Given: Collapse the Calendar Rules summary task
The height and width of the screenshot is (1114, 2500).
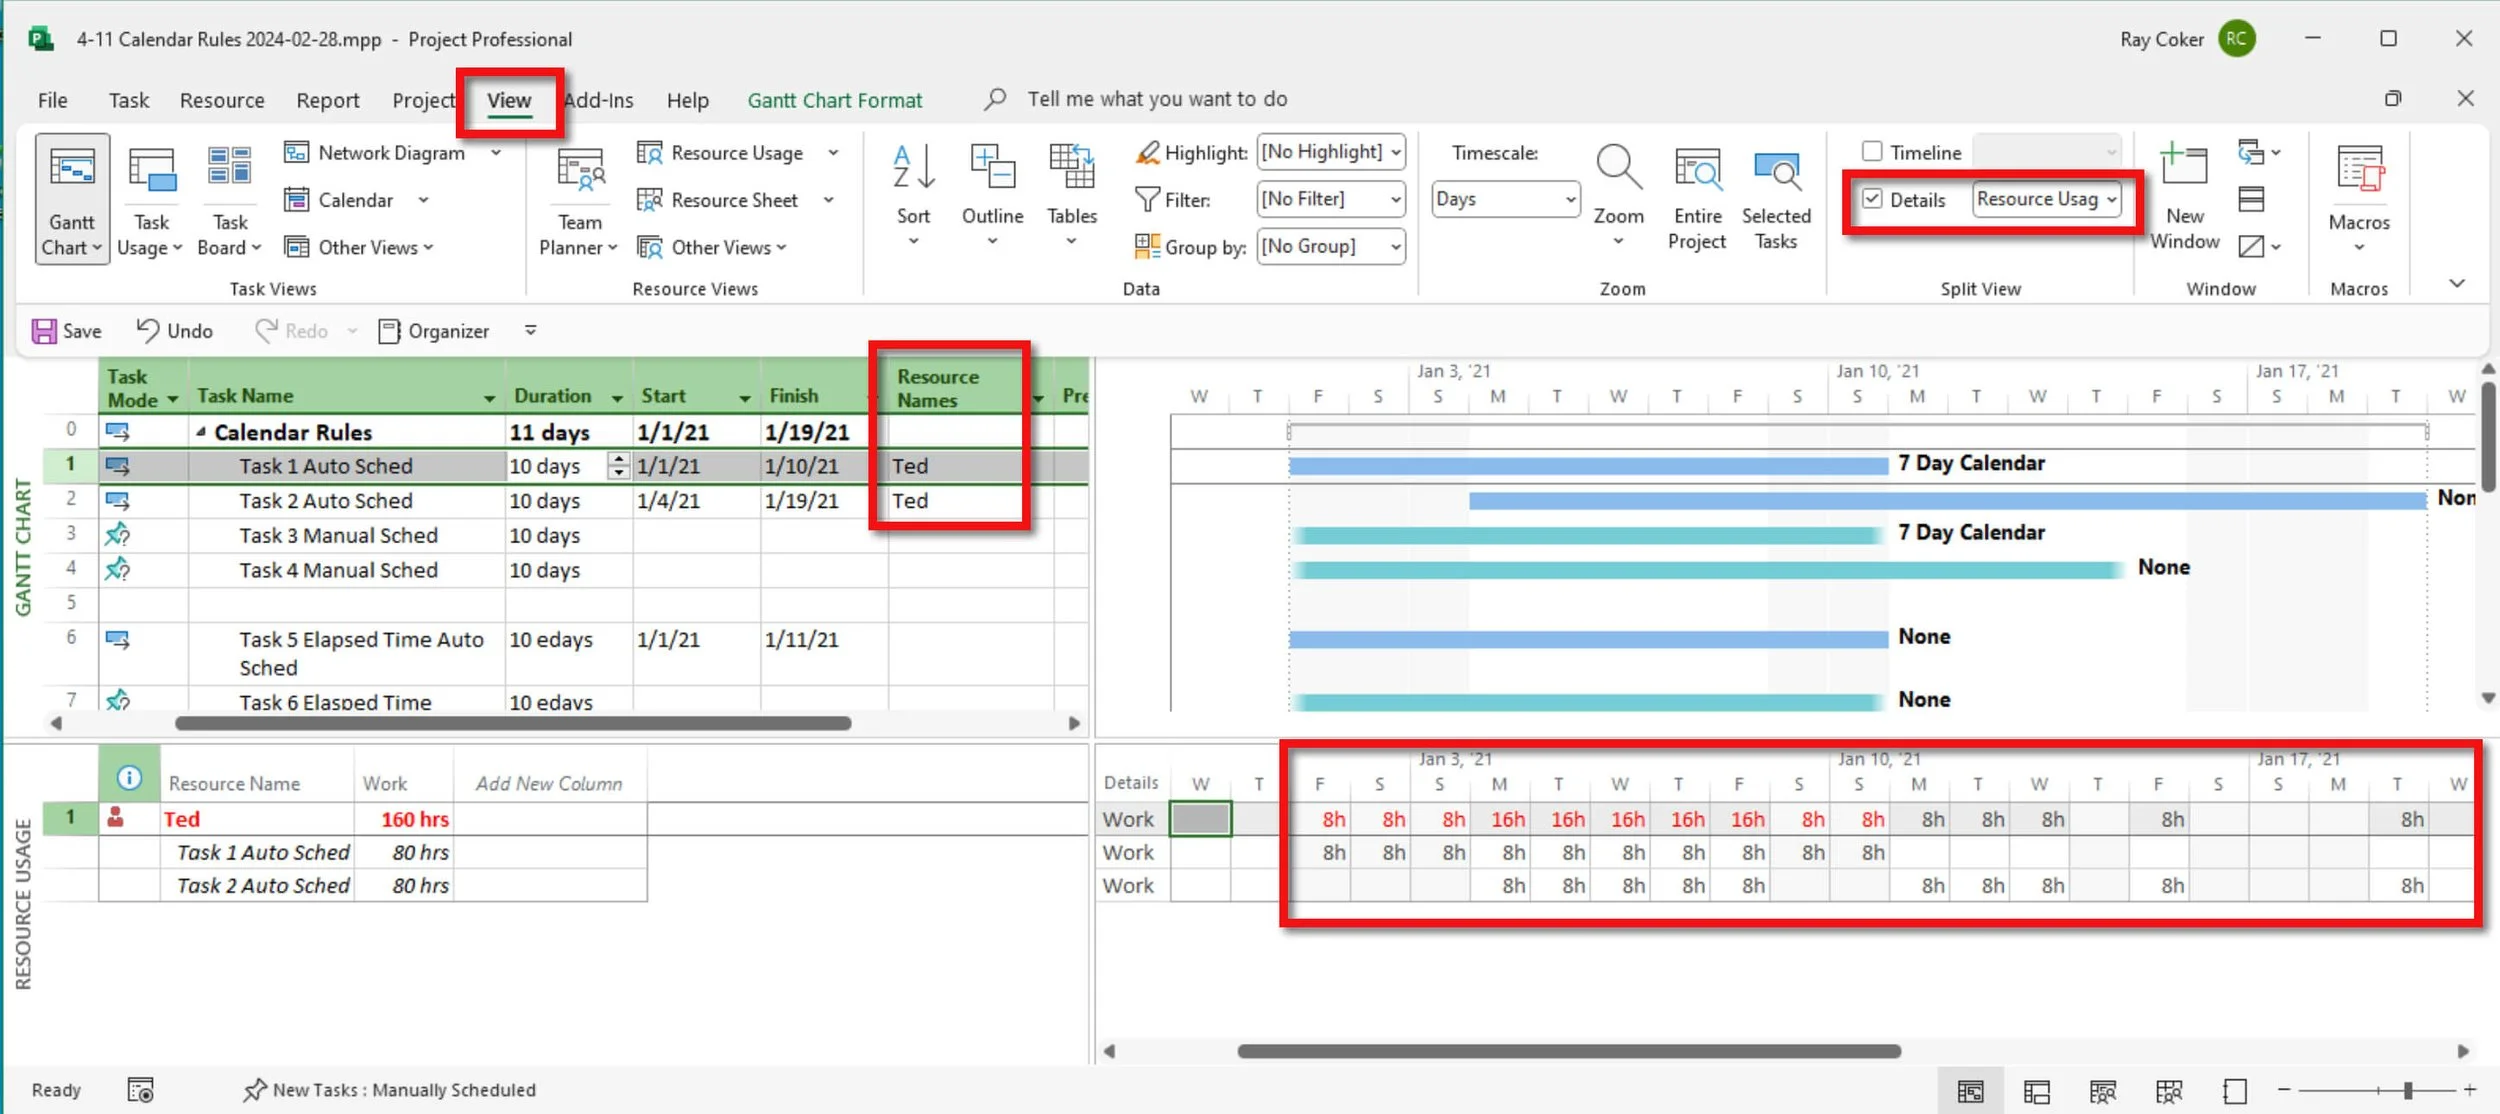Looking at the screenshot, I should (201, 432).
